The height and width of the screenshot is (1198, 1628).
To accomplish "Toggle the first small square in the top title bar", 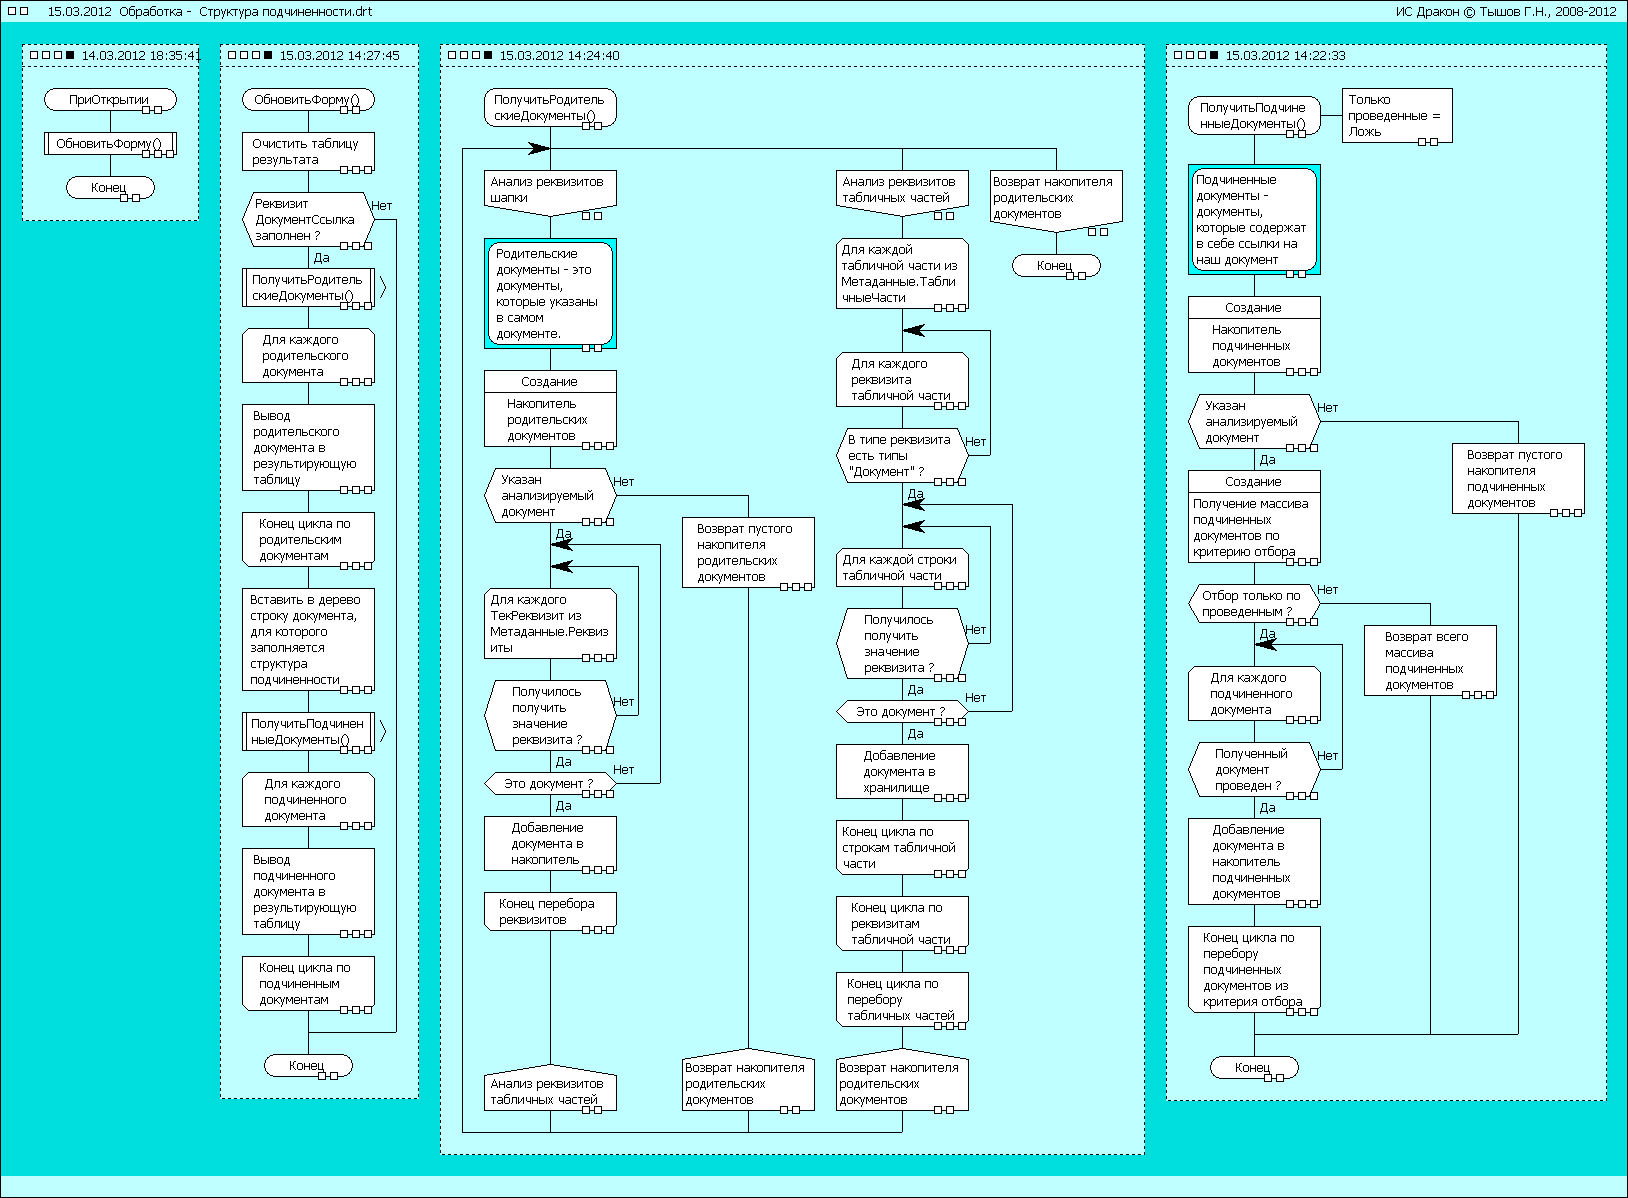I will [x=12, y=12].
